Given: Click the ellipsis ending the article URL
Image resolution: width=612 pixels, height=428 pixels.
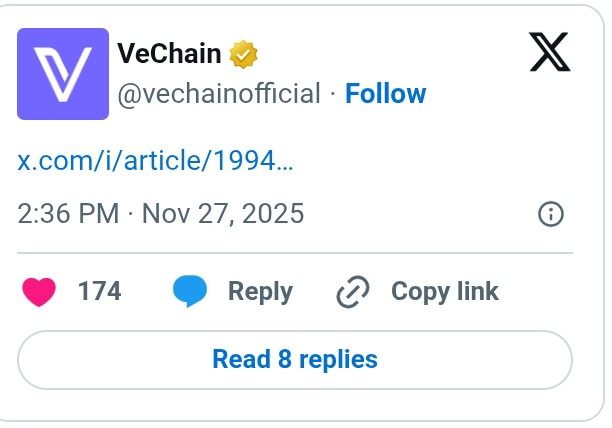Looking at the screenshot, I should pos(285,160).
